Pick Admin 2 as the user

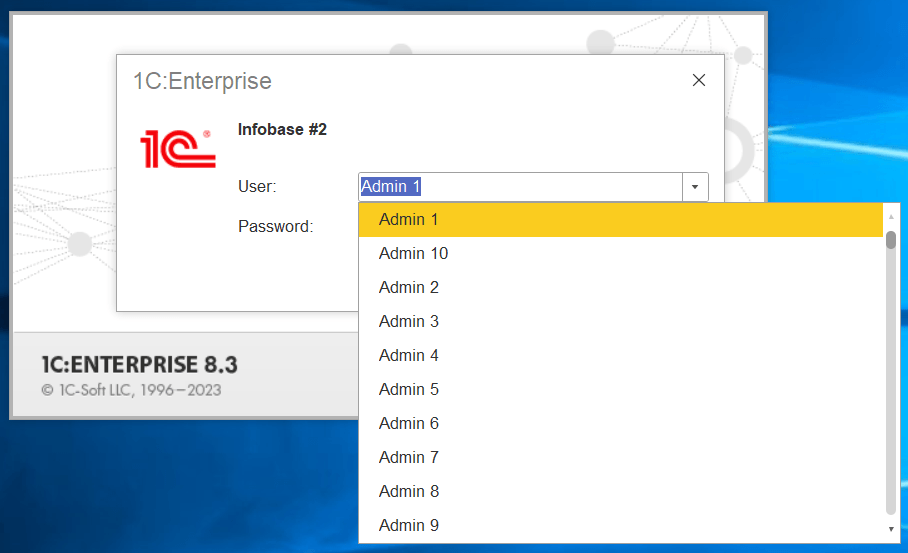coord(409,288)
